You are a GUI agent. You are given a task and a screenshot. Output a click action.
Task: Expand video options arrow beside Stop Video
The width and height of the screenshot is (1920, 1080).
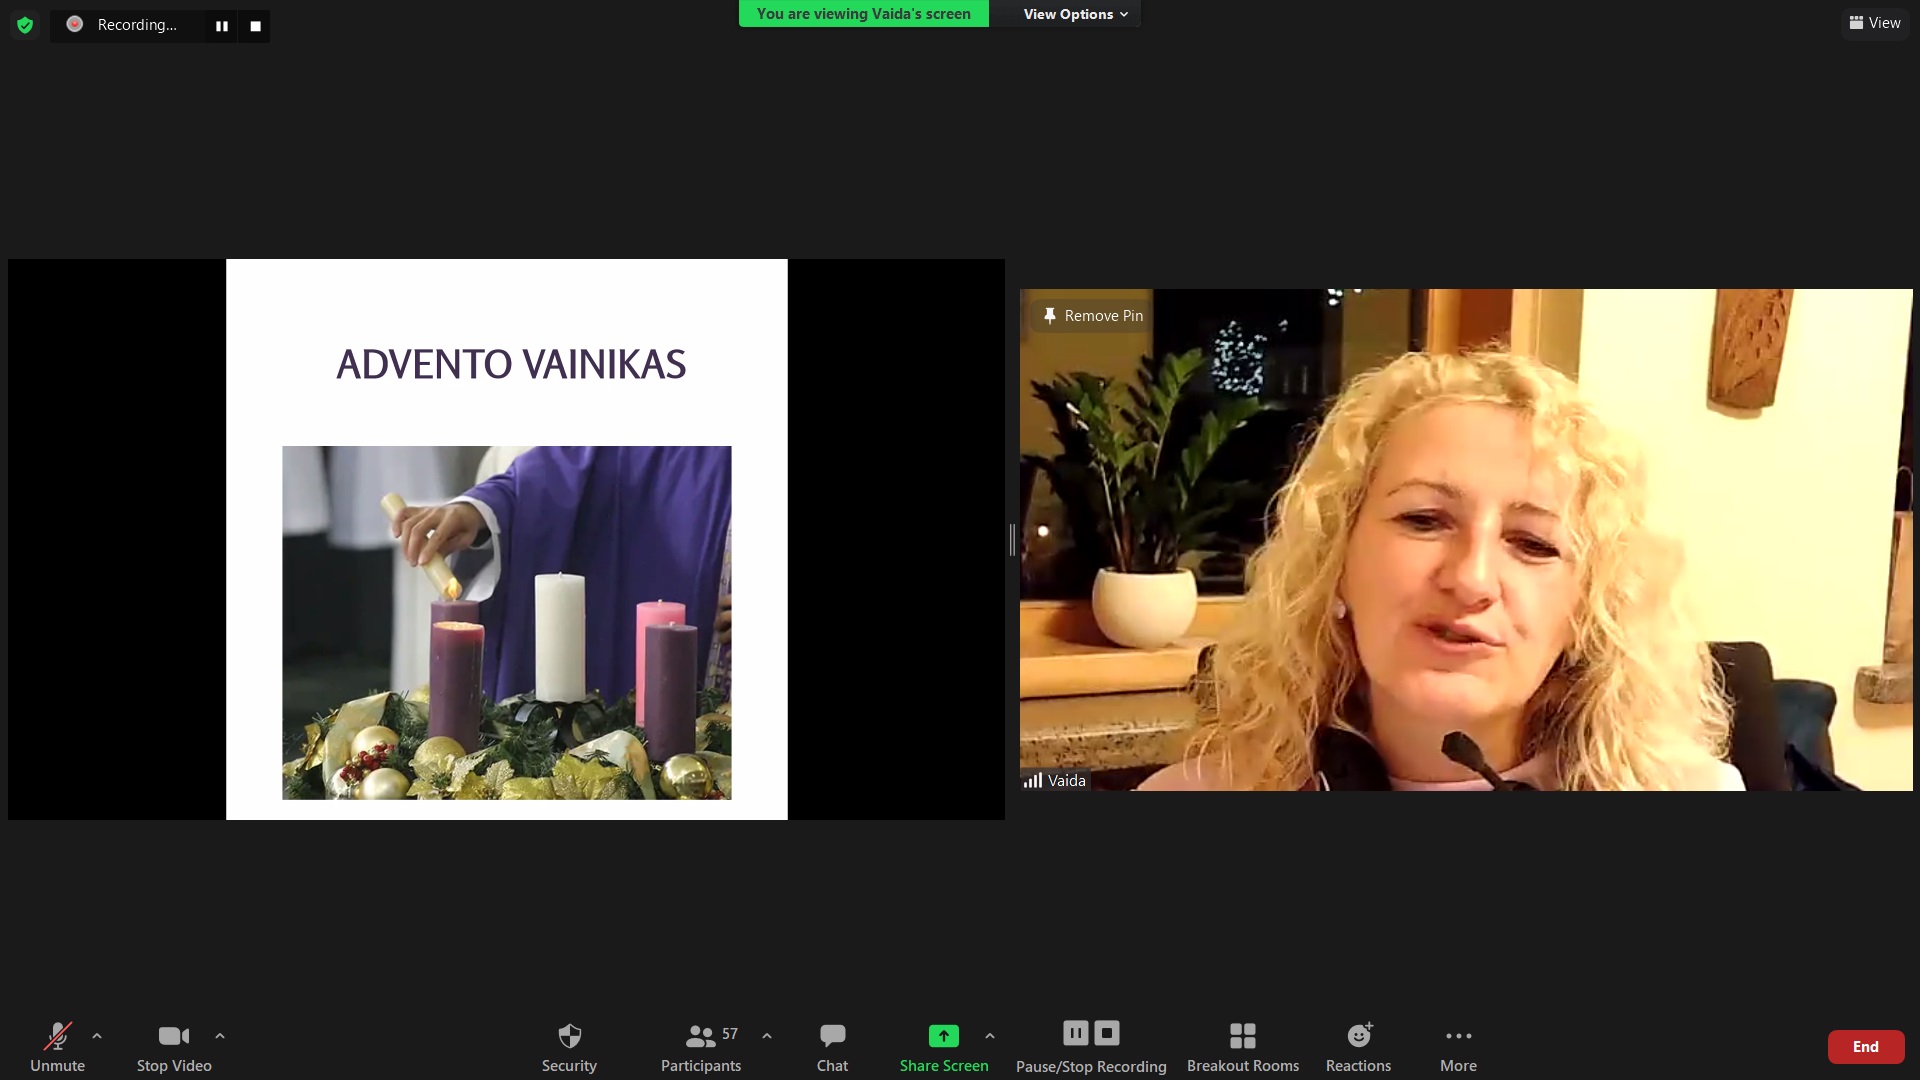click(x=220, y=1036)
